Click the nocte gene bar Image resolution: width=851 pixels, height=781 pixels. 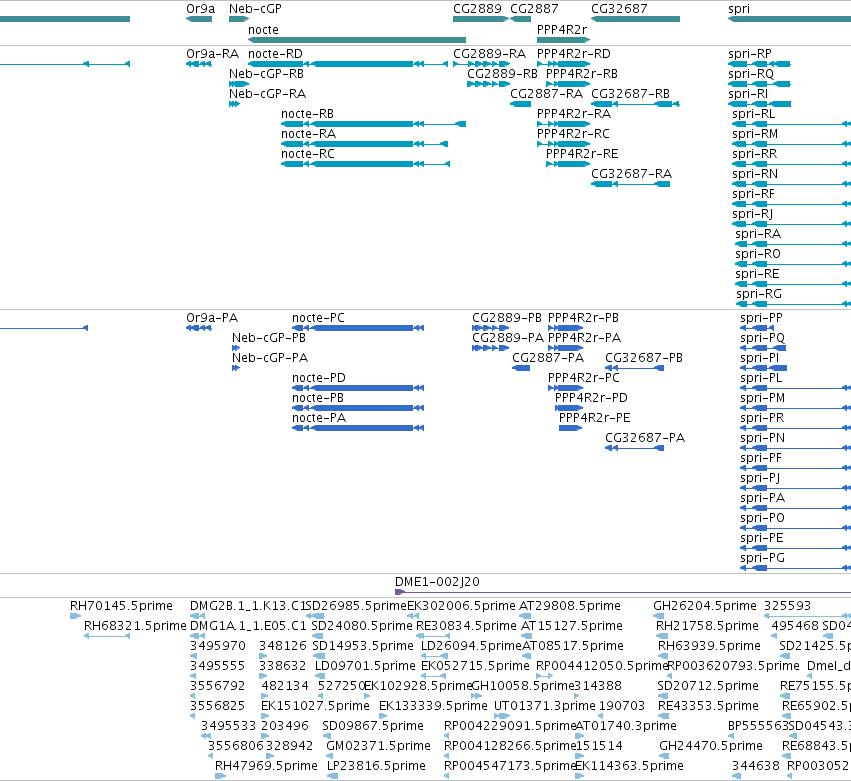[x=357, y=40]
